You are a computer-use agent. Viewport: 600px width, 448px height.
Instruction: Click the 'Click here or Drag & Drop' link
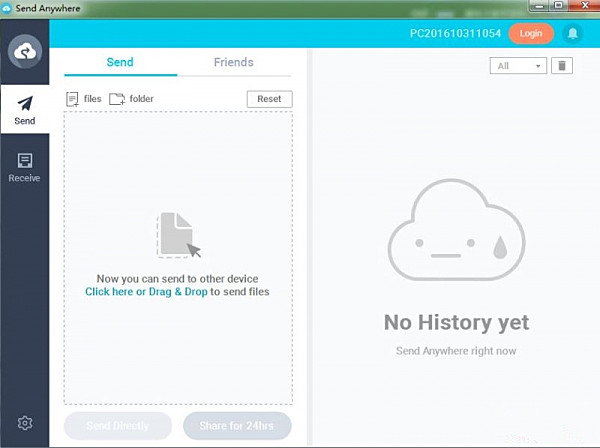pos(146,292)
